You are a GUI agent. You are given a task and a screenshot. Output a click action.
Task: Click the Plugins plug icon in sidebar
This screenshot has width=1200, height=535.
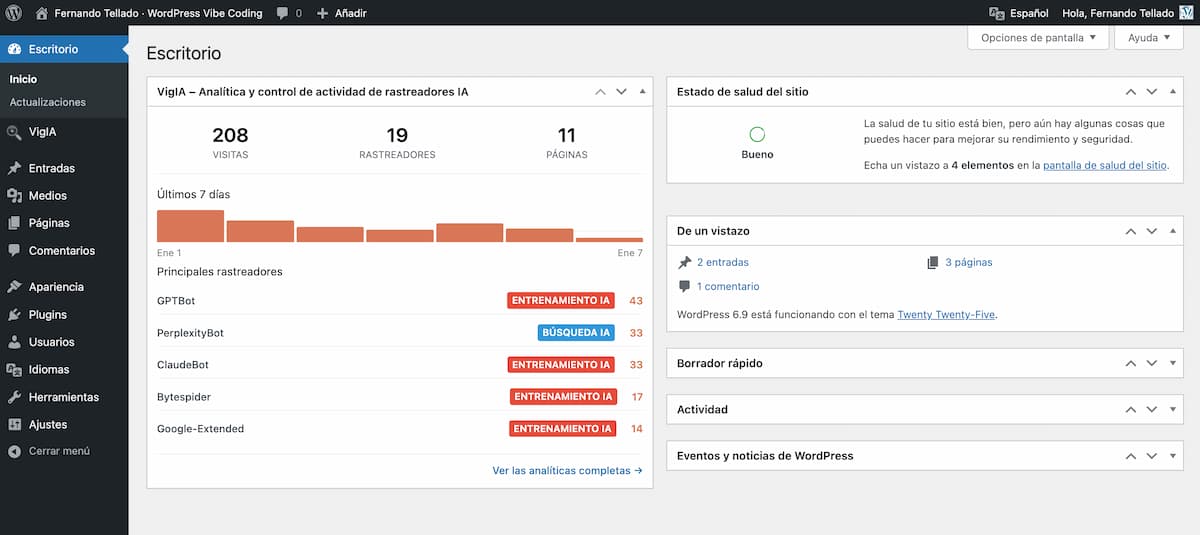[x=14, y=314]
